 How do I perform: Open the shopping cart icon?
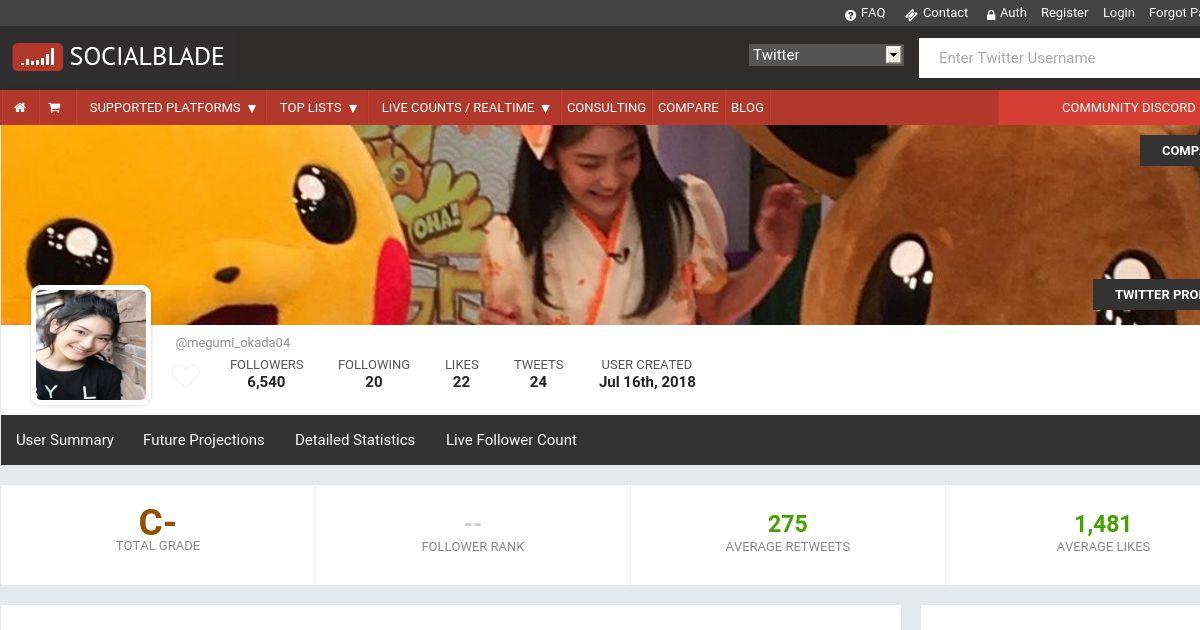pyautogui.click(x=54, y=108)
